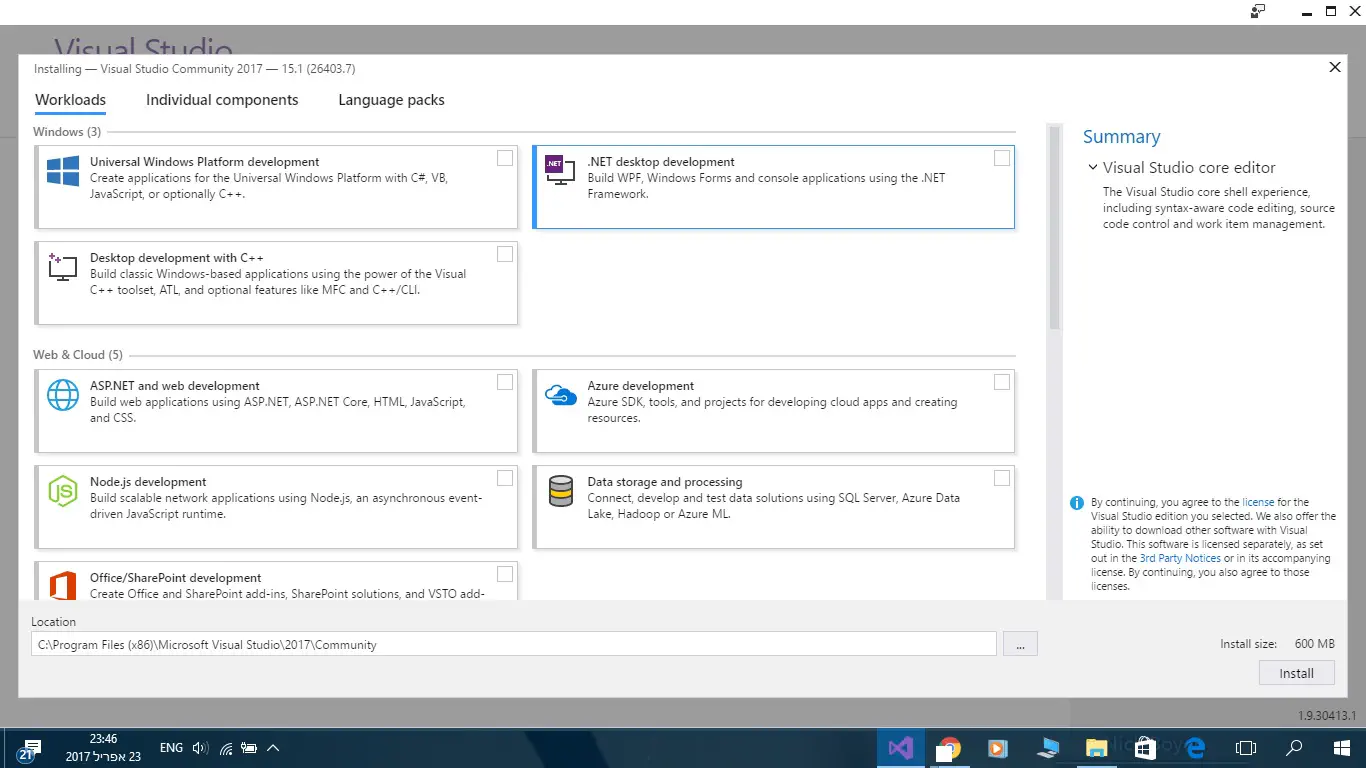Collapse the Visual Studio core editor summary
1366x768 pixels.
[1093, 168]
